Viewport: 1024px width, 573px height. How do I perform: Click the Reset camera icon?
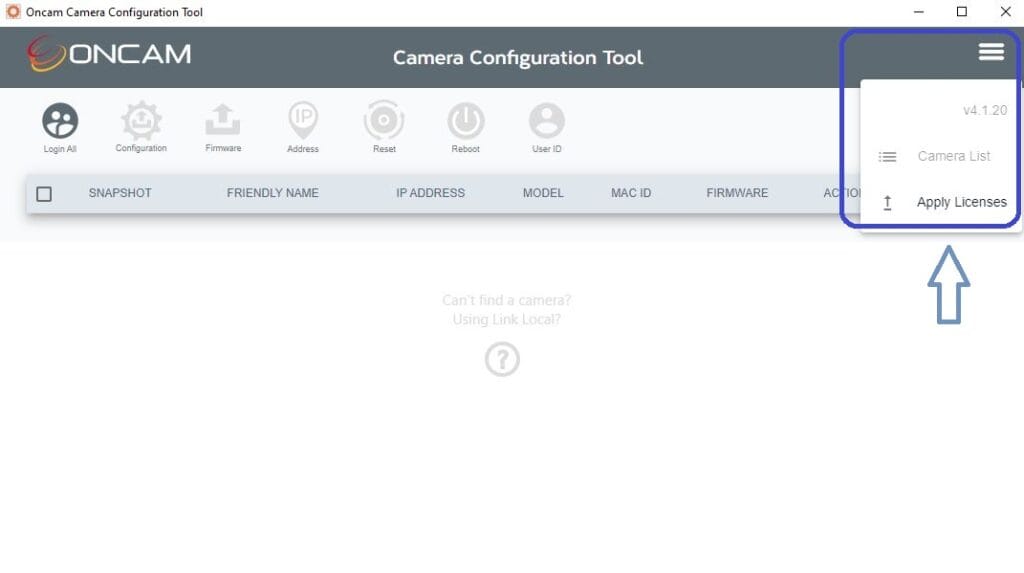[x=384, y=120]
